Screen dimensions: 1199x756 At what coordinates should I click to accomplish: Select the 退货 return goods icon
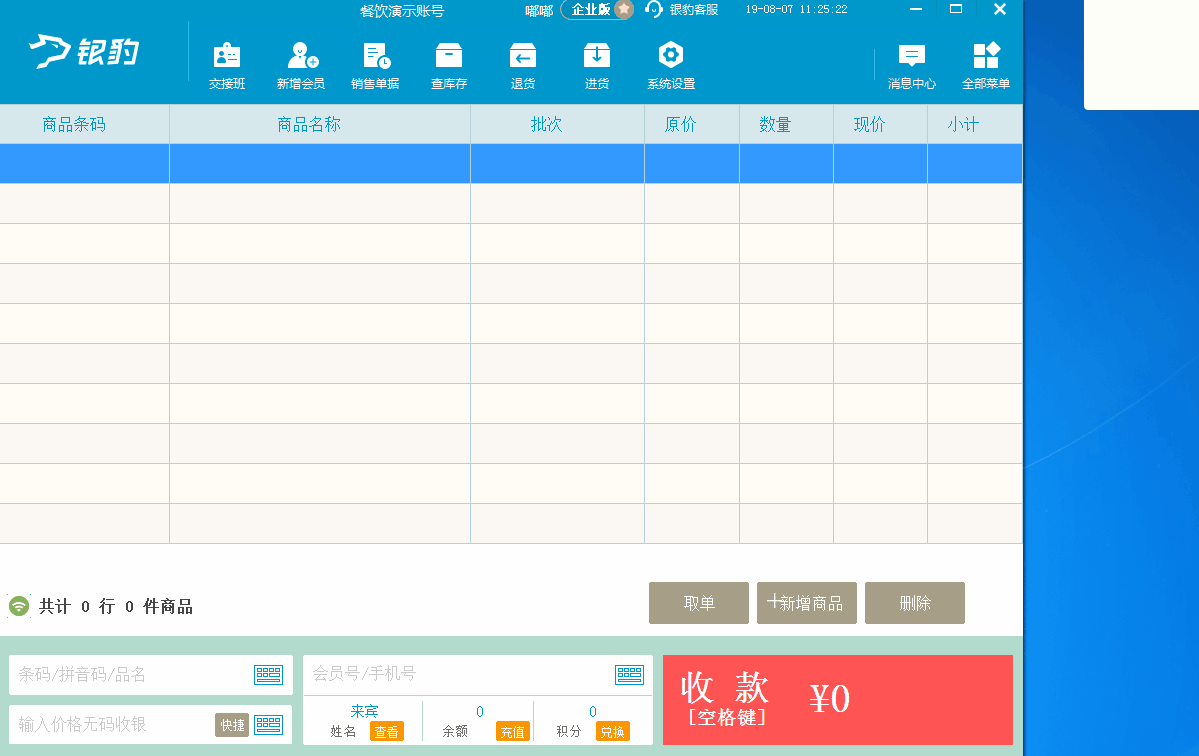pos(523,66)
